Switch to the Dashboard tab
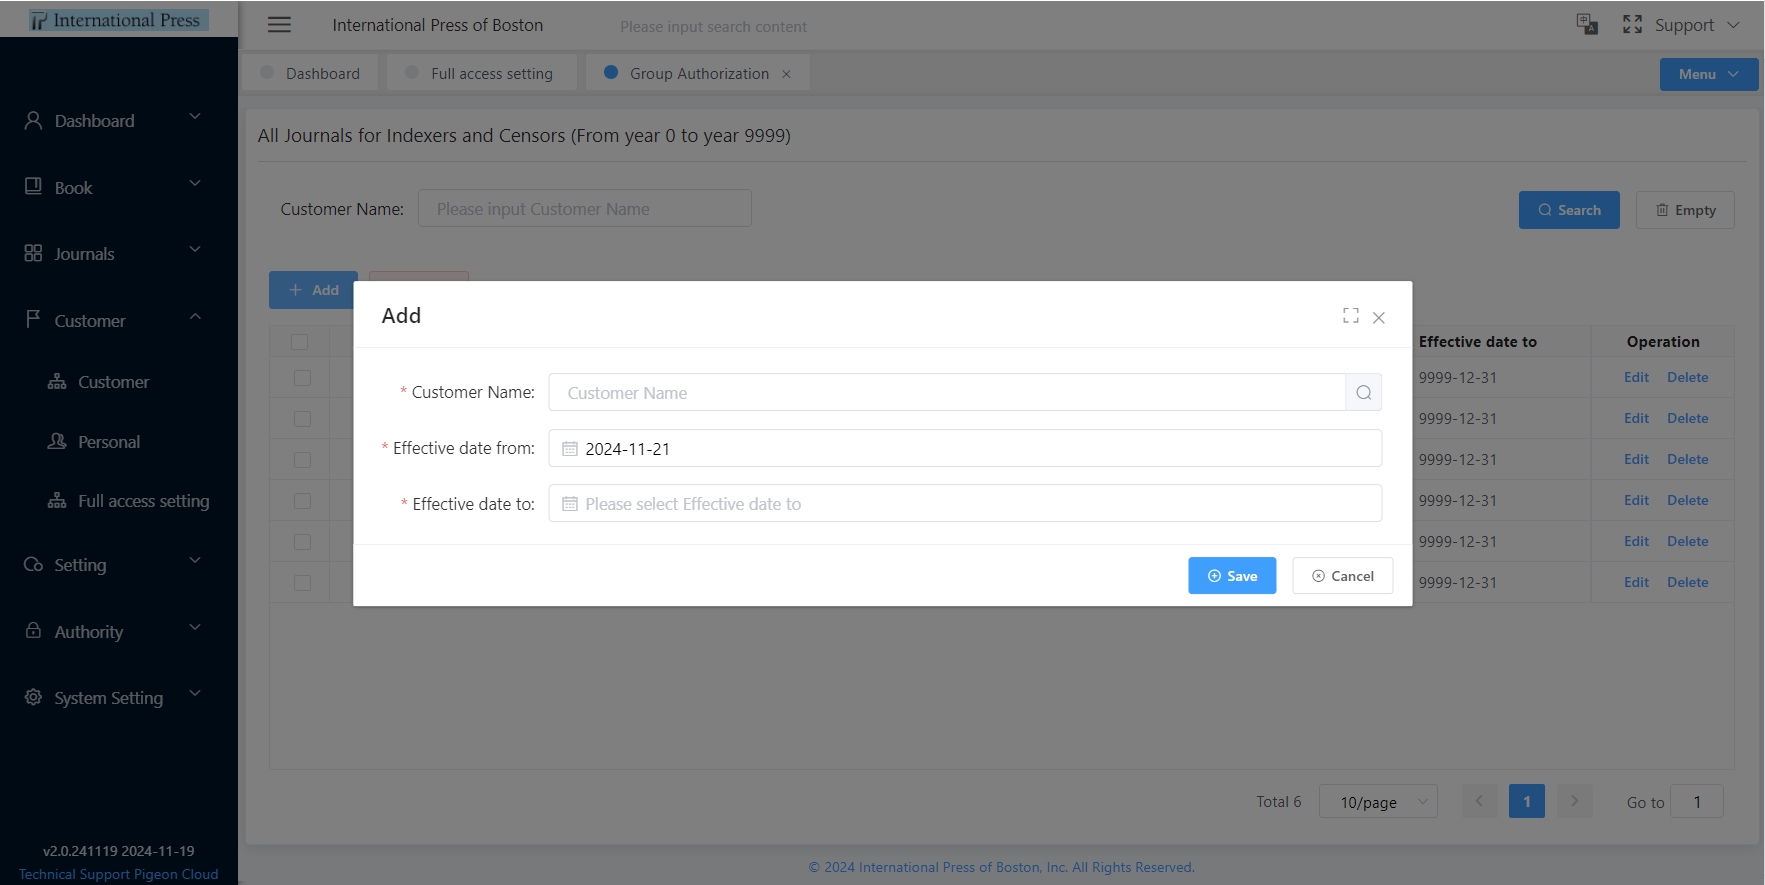 311,73
